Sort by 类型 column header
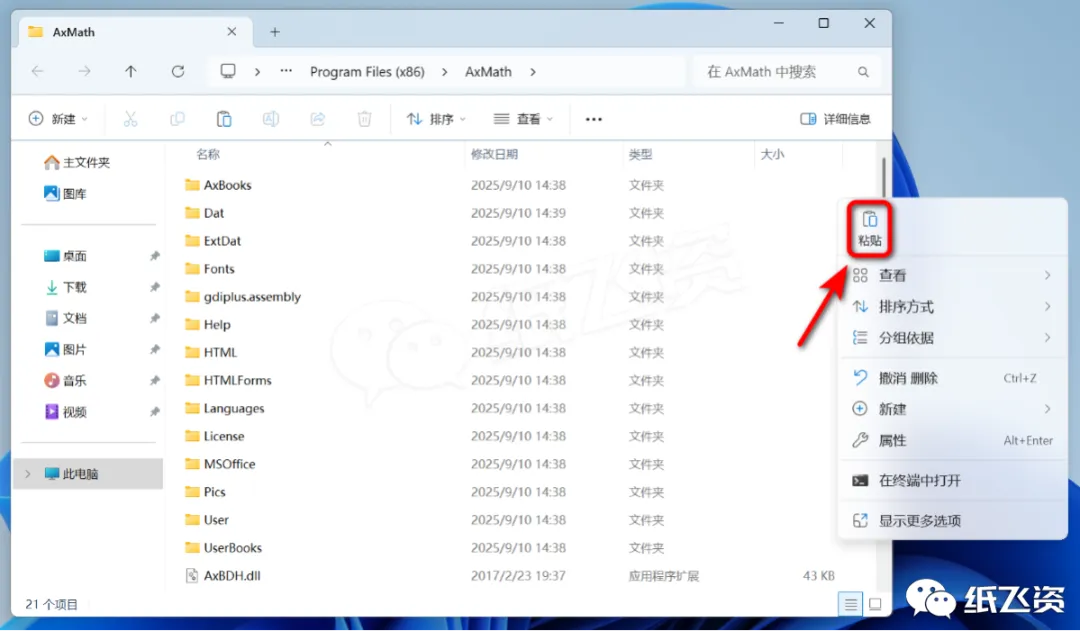The height and width of the screenshot is (631, 1080). [x=641, y=154]
